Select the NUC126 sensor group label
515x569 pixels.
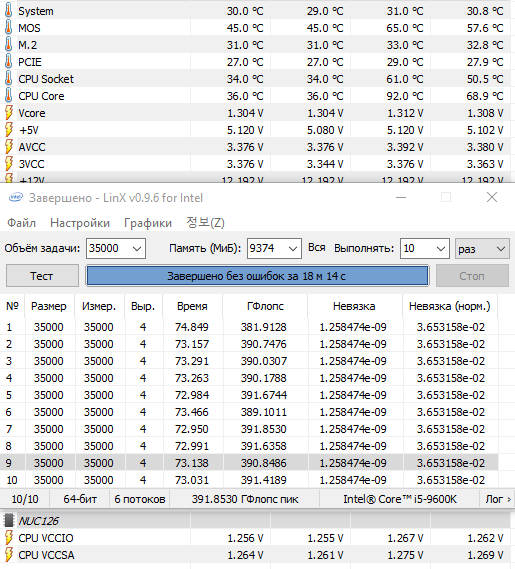pyautogui.click(x=38, y=521)
